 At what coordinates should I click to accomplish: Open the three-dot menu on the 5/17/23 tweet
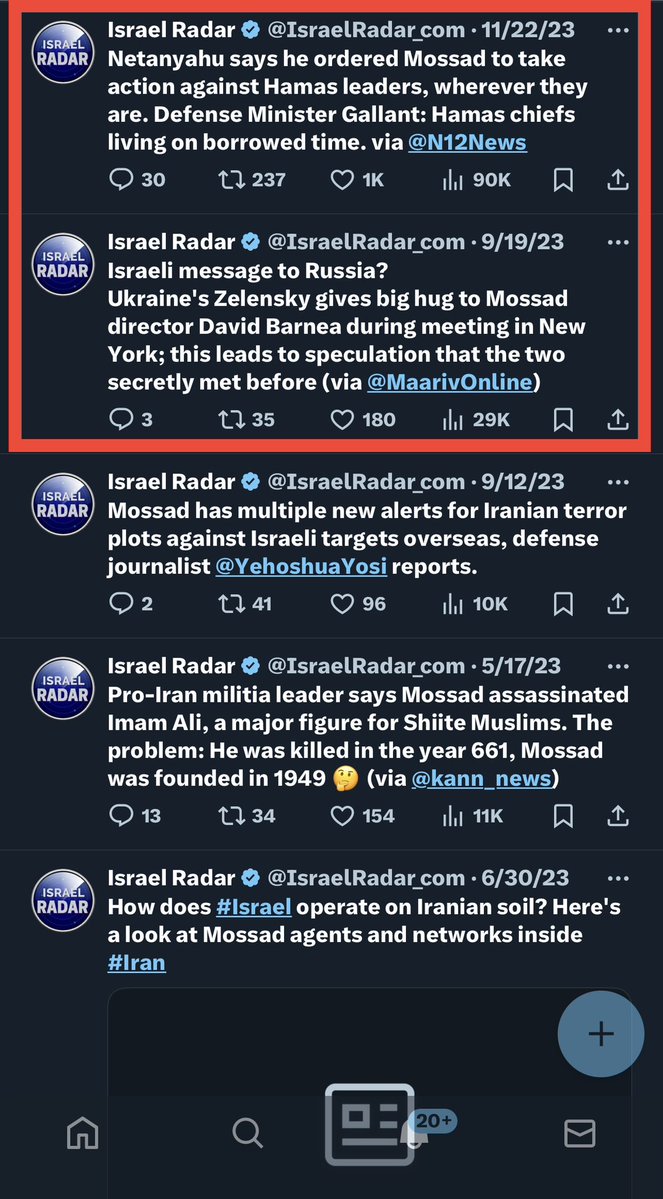(x=619, y=666)
